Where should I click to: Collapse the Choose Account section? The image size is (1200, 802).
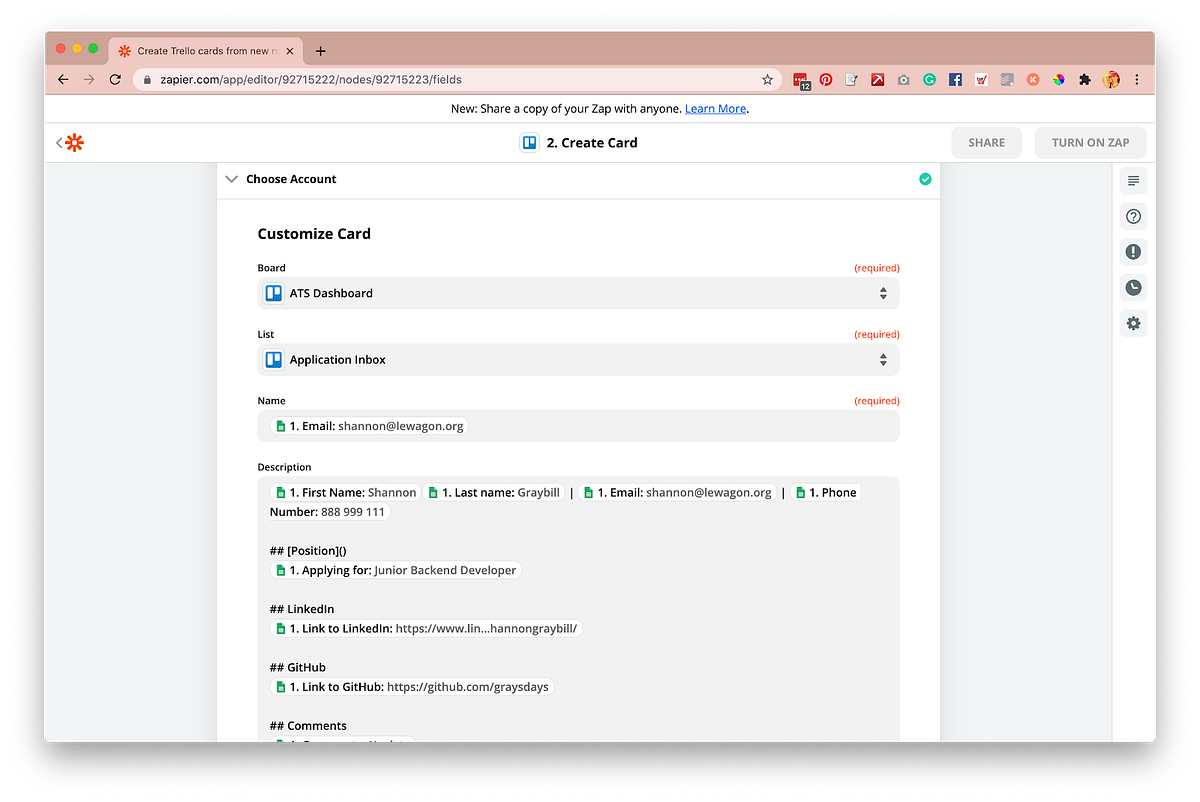(x=232, y=179)
